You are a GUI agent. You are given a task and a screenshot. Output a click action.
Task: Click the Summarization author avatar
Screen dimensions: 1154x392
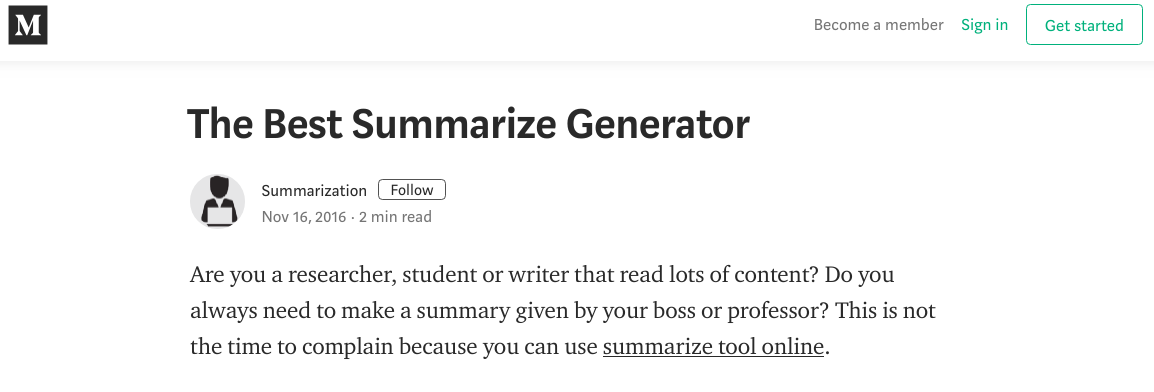click(x=217, y=202)
